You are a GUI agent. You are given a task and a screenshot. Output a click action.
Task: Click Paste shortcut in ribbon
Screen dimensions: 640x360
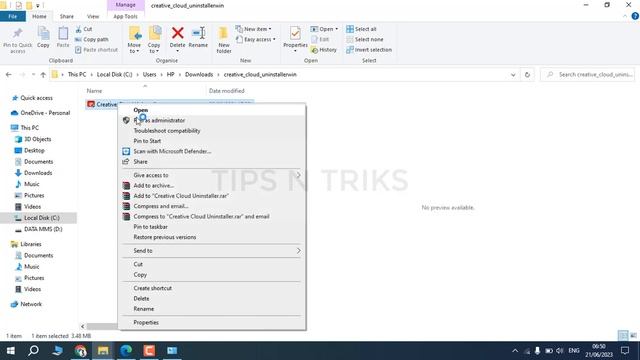[96, 50]
